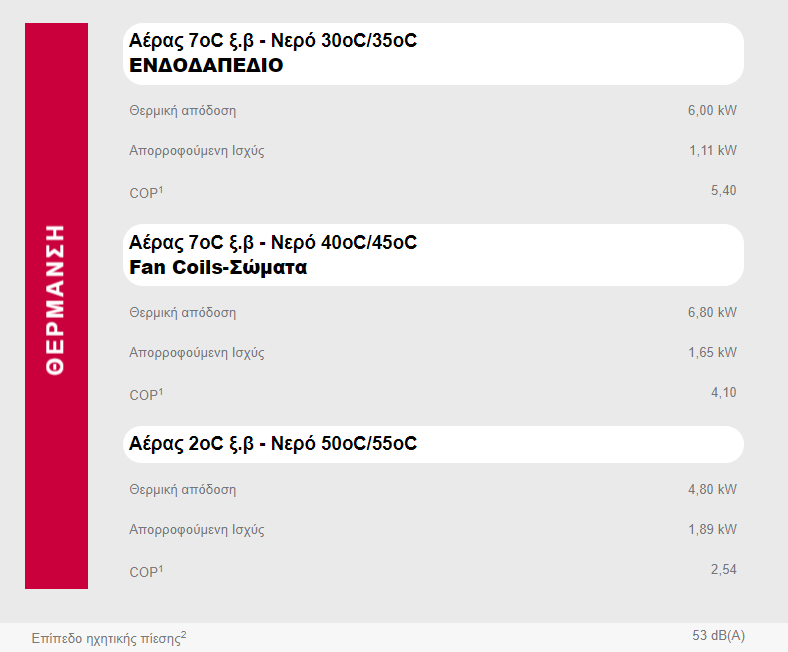This screenshot has height=652, width=788.
Task: Click Θερμική απόδοση label under Νερό 50οC/55οC
Action: click(182, 490)
